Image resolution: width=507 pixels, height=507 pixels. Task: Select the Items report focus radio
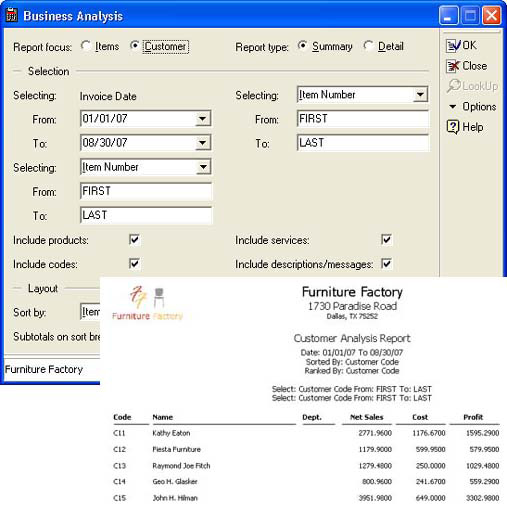[86, 46]
